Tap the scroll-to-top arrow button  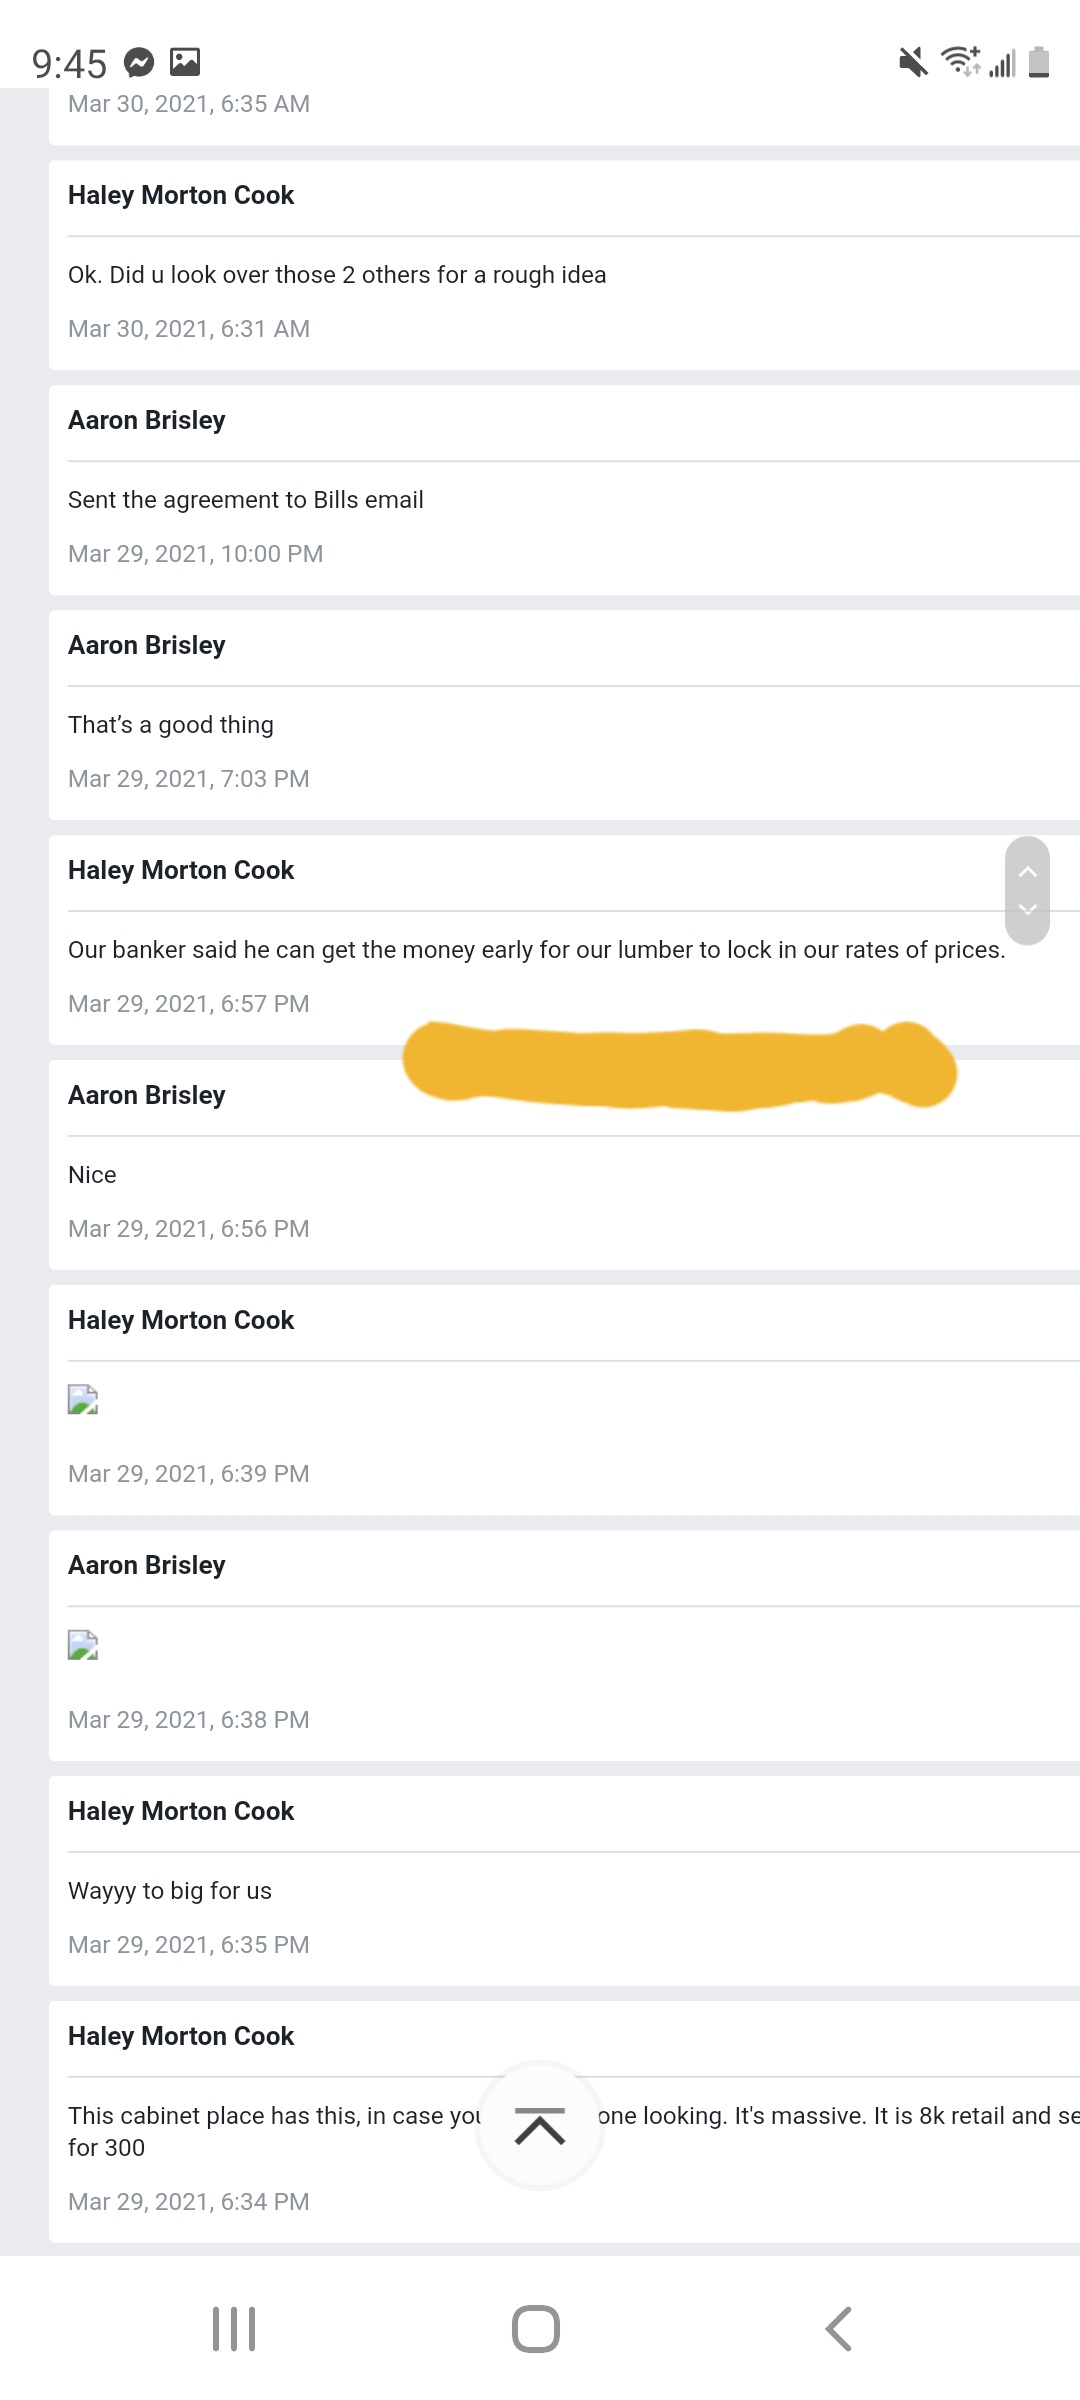tap(540, 2125)
